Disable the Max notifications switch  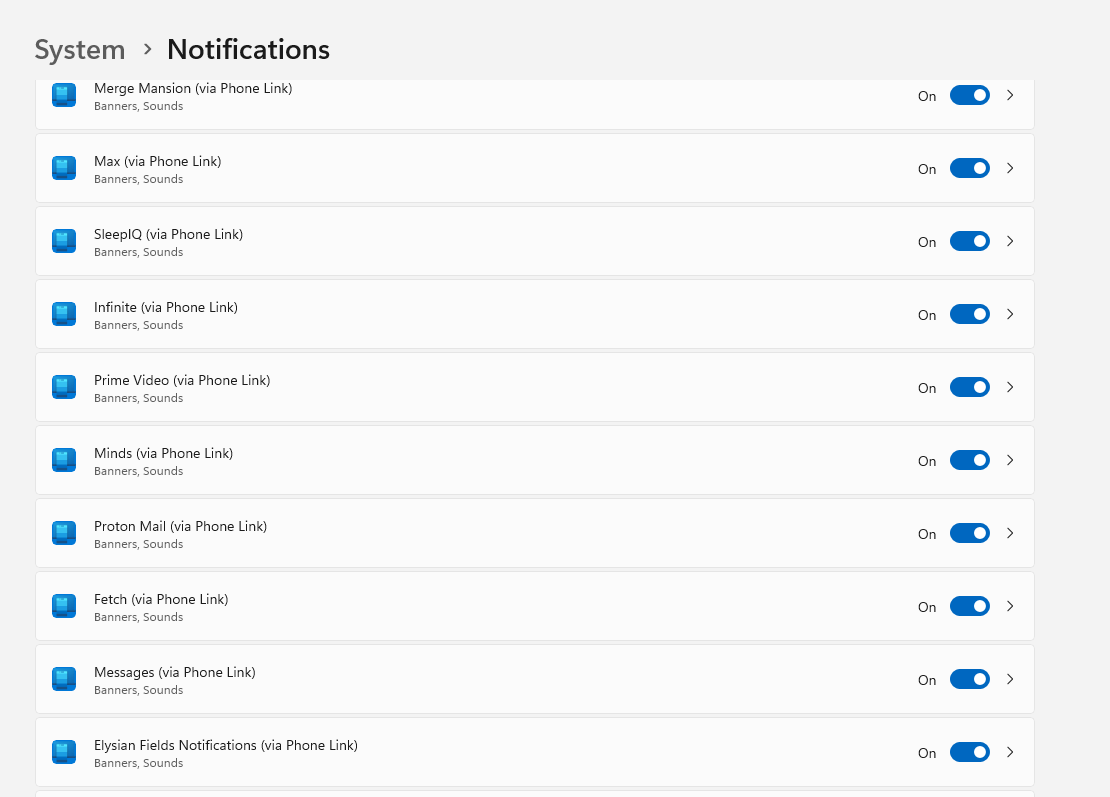(x=969, y=168)
